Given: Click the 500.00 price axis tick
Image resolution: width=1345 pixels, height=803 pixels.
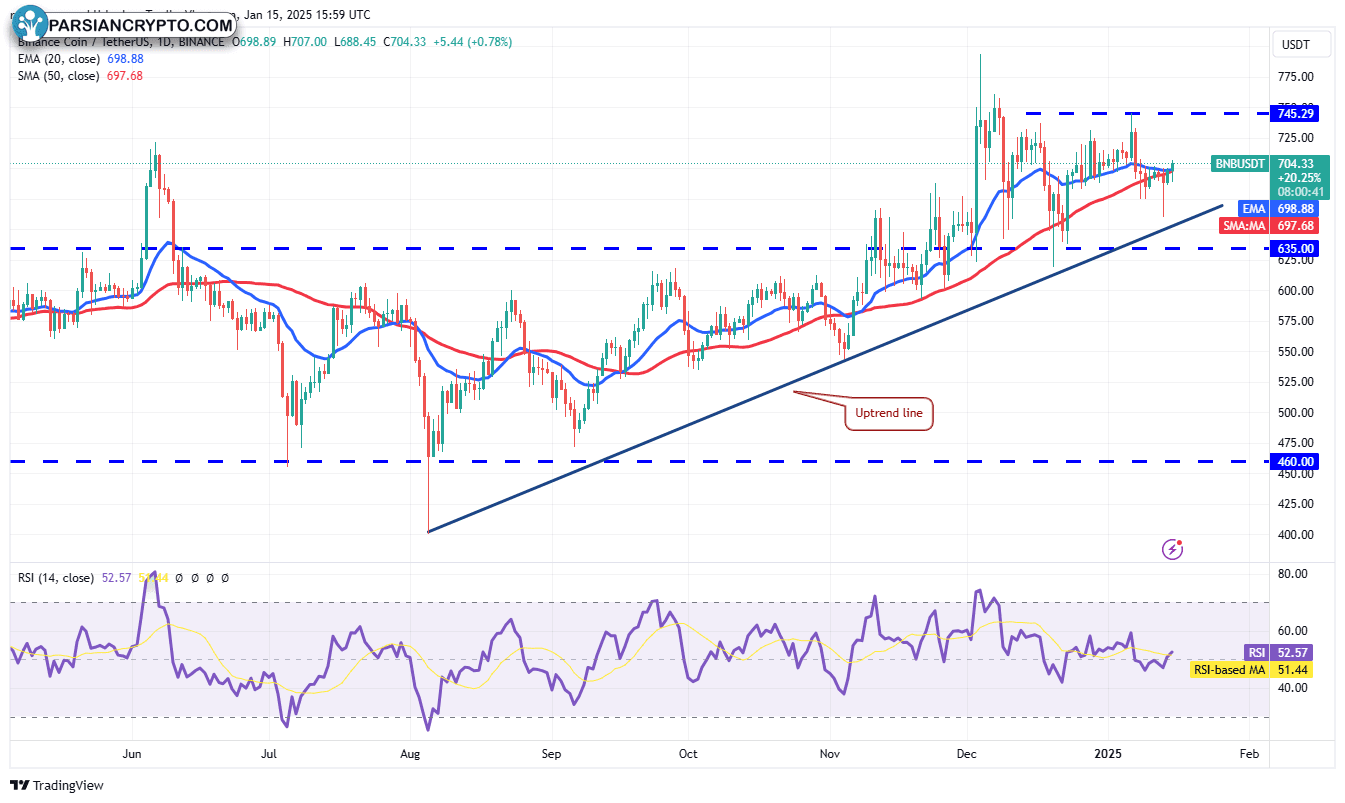Looking at the screenshot, I should pyautogui.click(x=1295, y=413).
